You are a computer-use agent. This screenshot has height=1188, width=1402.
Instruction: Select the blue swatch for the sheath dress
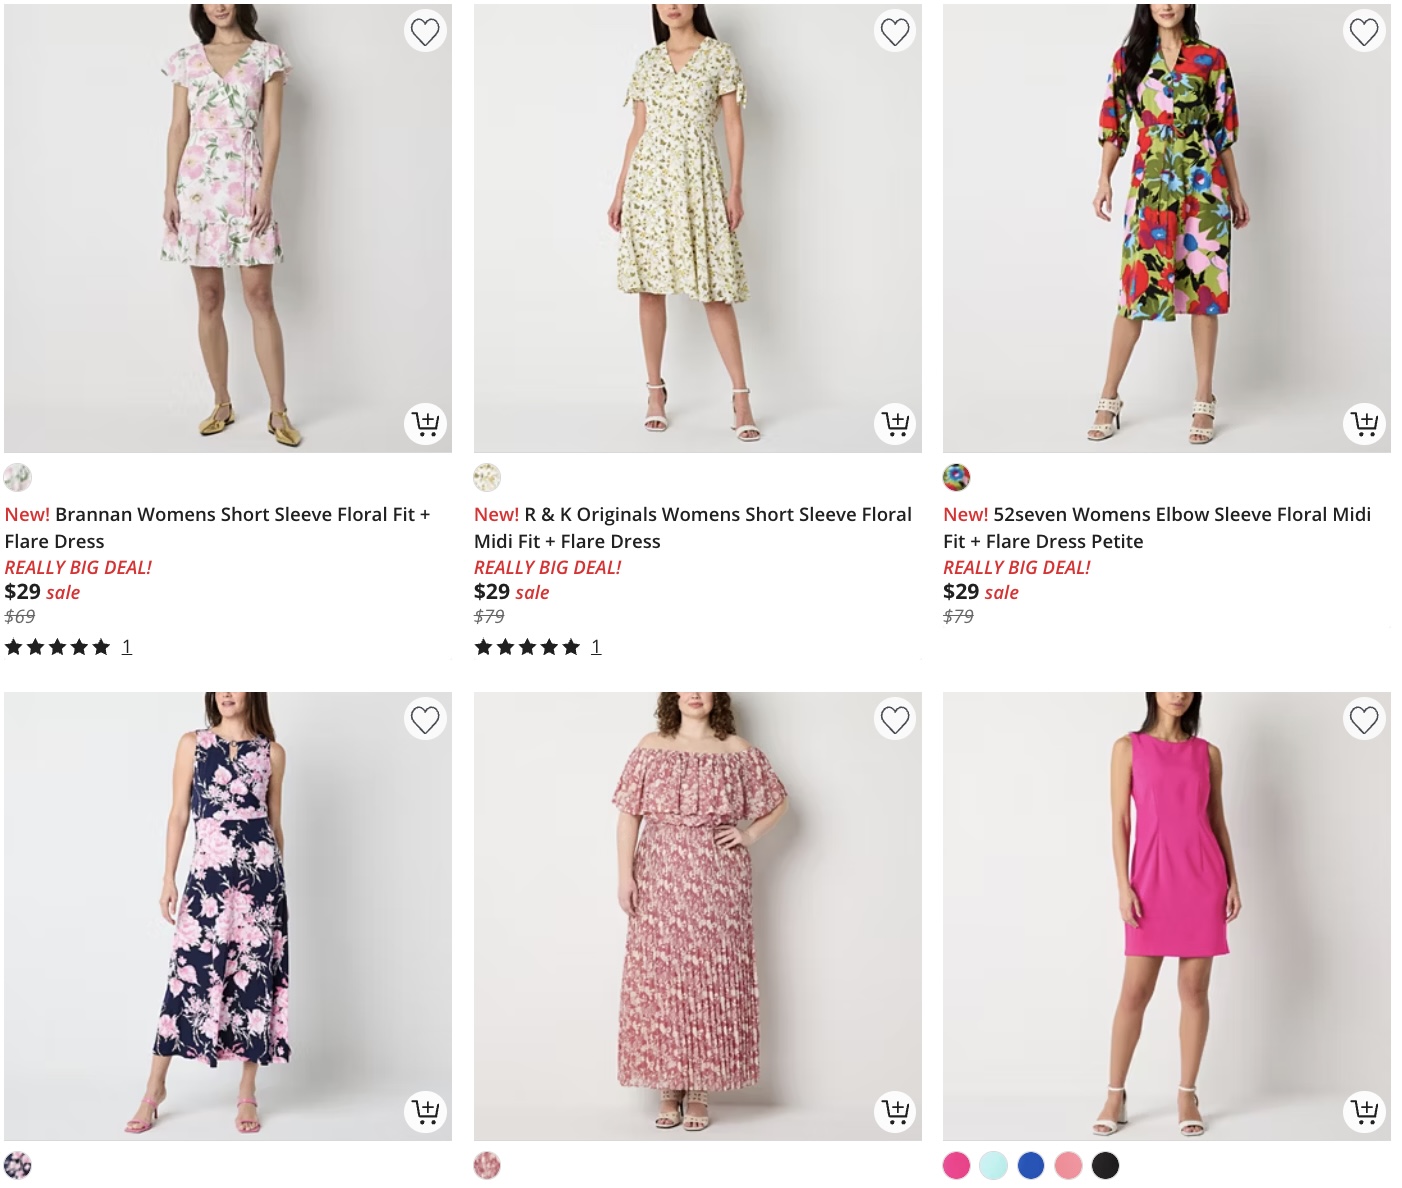coord(1031,1165)
